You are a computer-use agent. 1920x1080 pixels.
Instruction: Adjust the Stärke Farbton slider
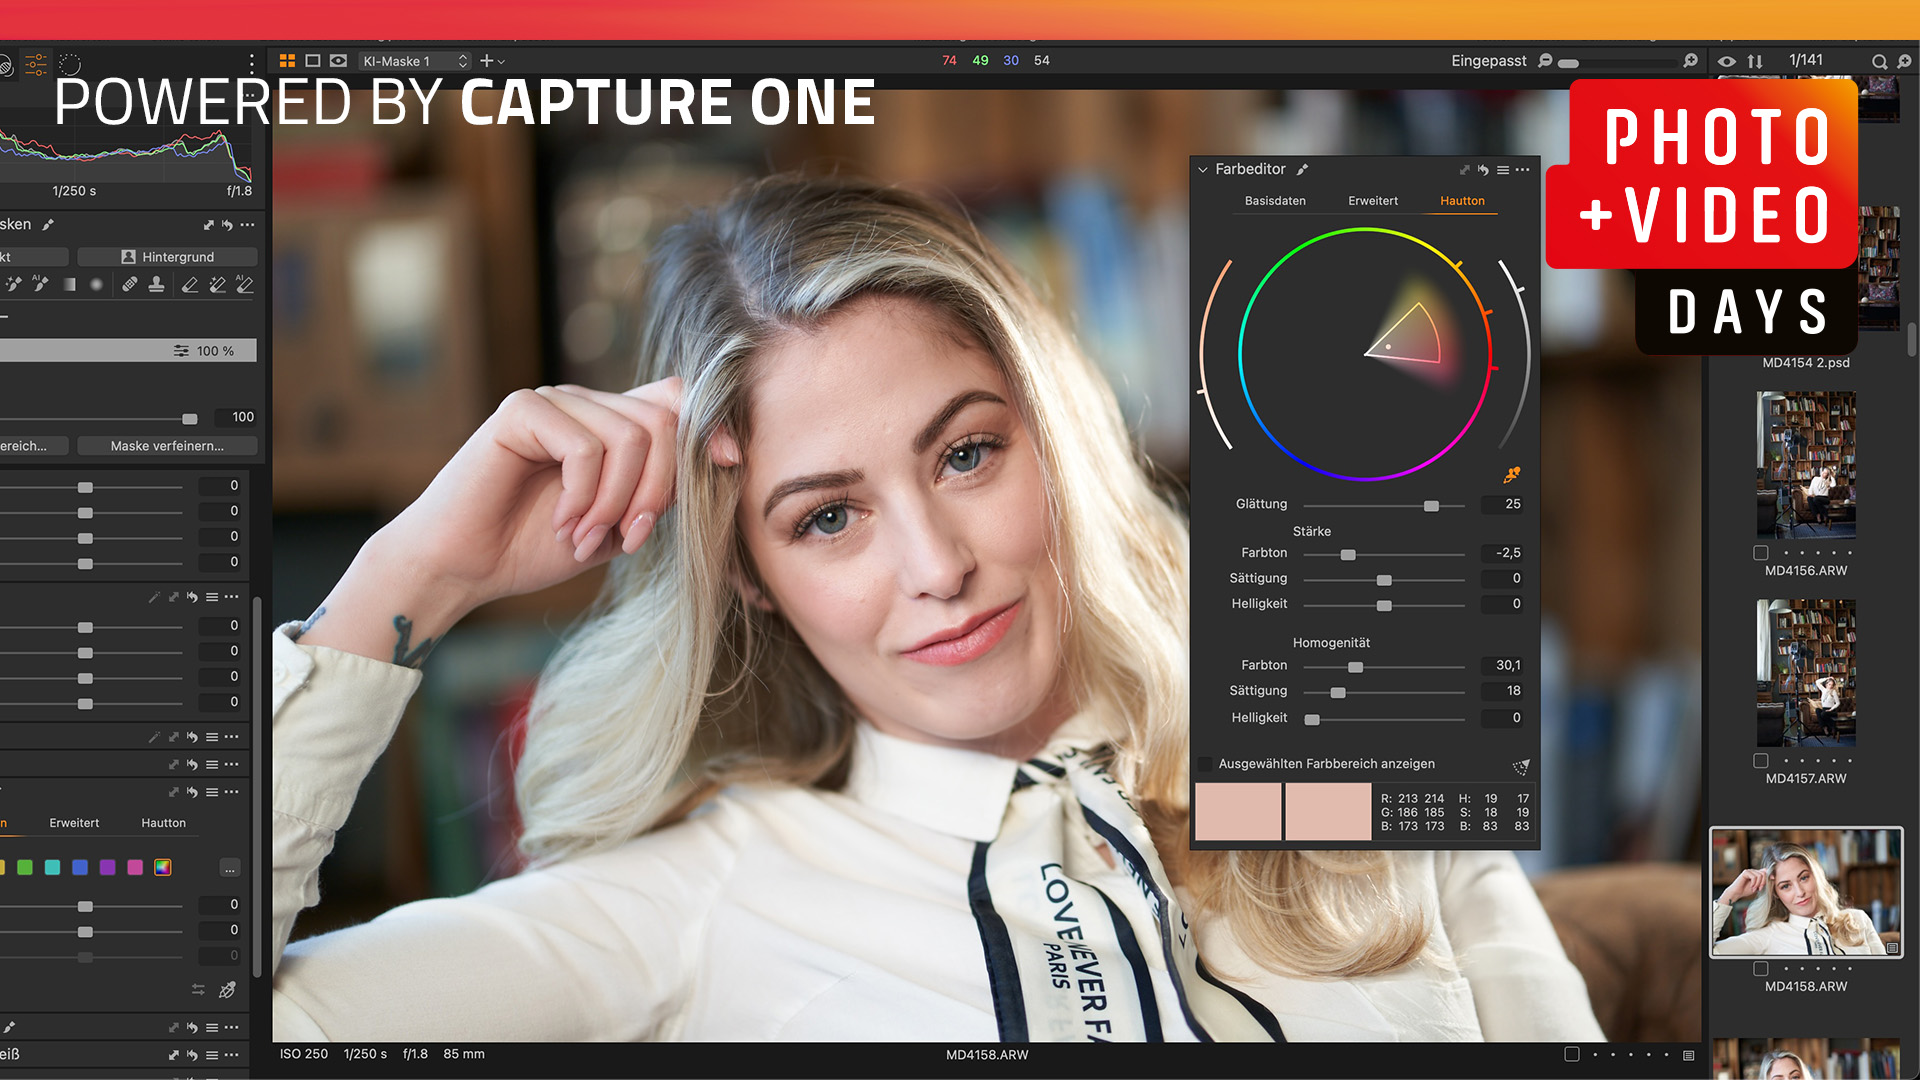pyautogui.click(x=1384, y=554)
